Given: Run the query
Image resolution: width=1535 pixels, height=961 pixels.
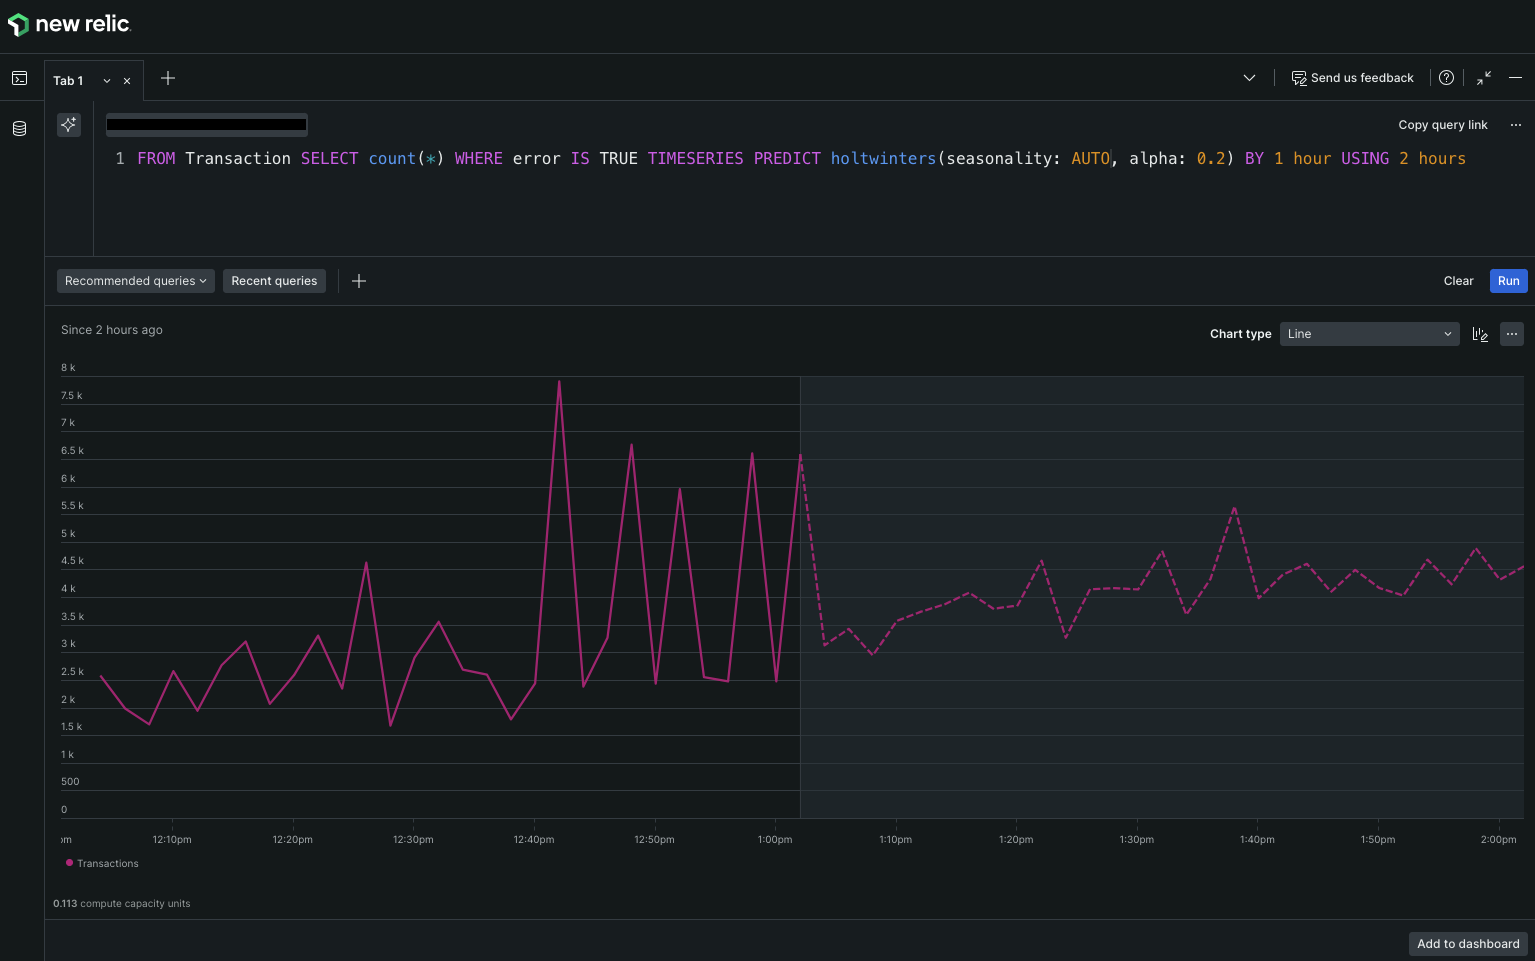Looking at the screenshot, I should click(x=1508, y=281).
